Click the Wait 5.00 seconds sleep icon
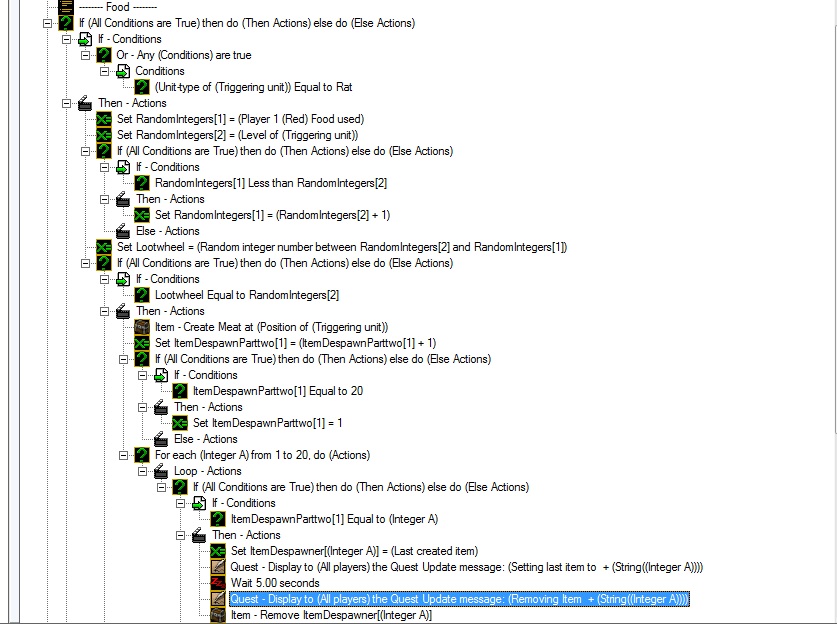This screenshot has width=837, height=624. [218, 583]
